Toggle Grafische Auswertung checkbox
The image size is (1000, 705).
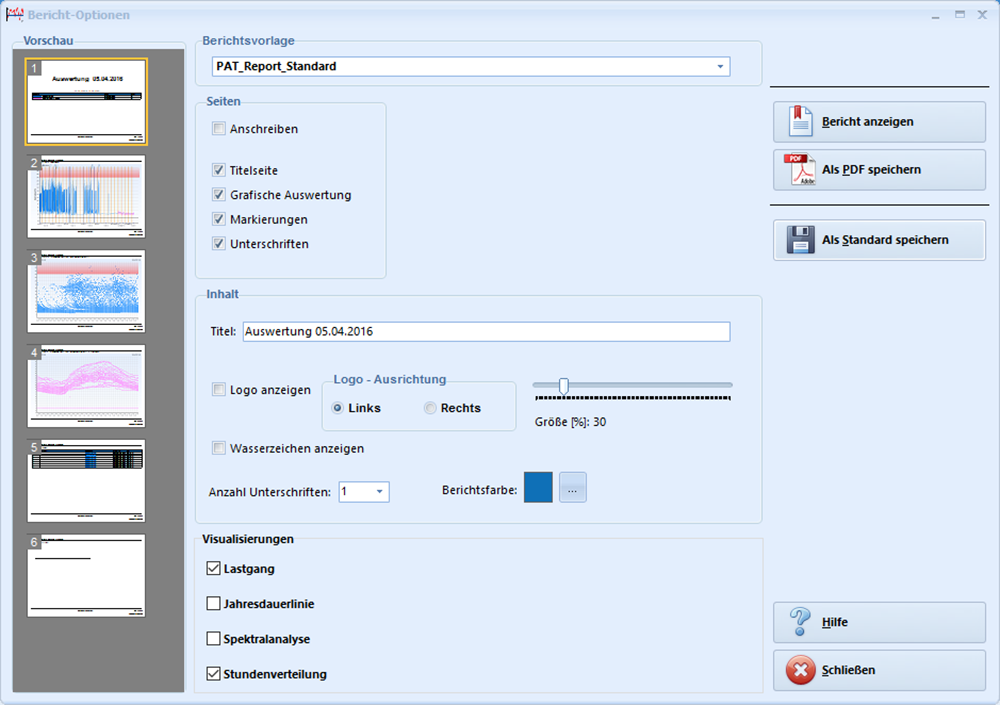pos(219,195)
